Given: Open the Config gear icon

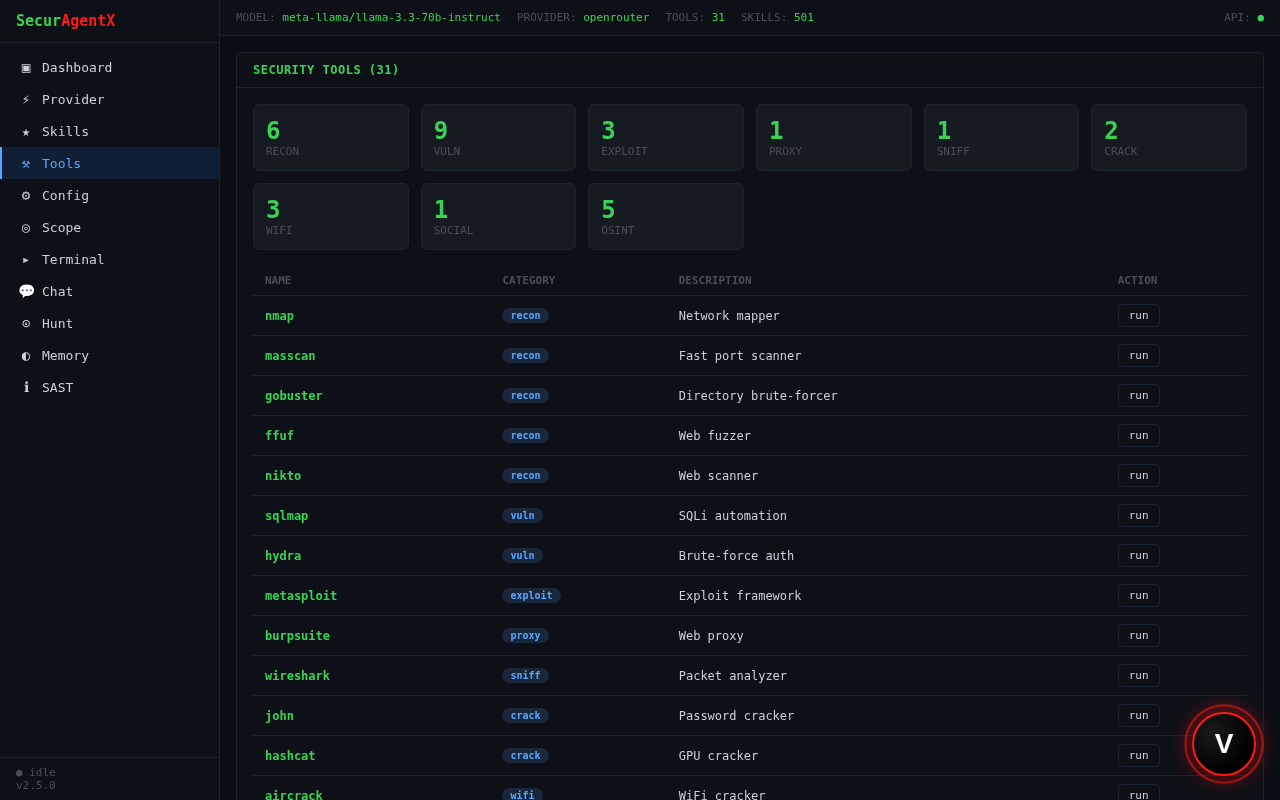Looking at the screenshot, I should click(x=26, y=195).
